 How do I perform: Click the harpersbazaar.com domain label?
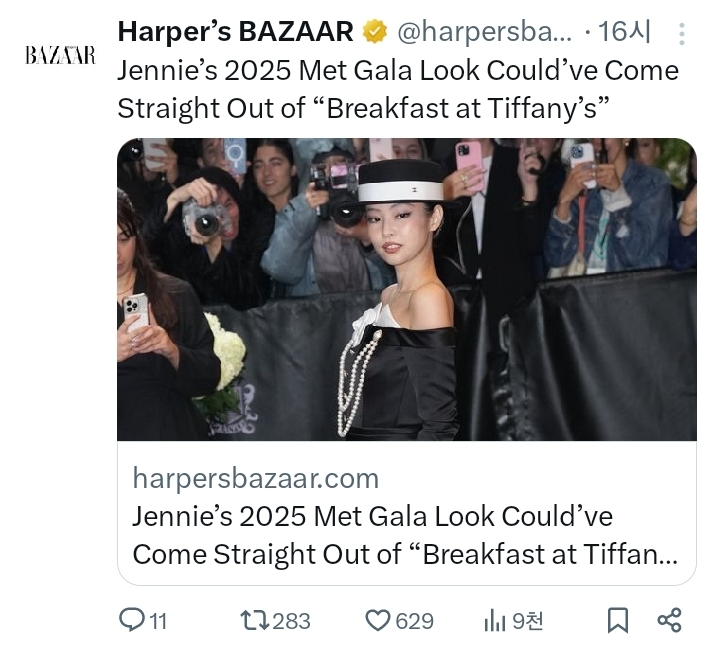255,478
